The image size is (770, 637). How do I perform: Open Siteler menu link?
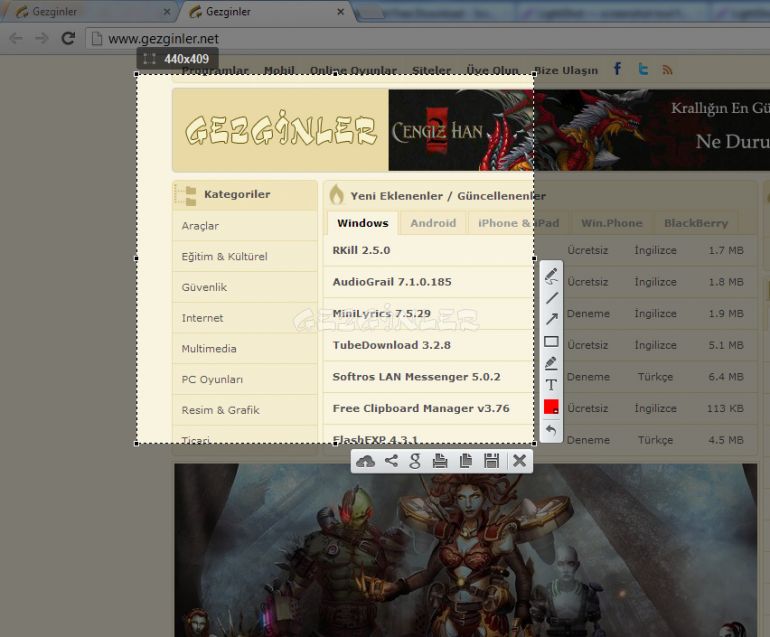tap(432, 70)
